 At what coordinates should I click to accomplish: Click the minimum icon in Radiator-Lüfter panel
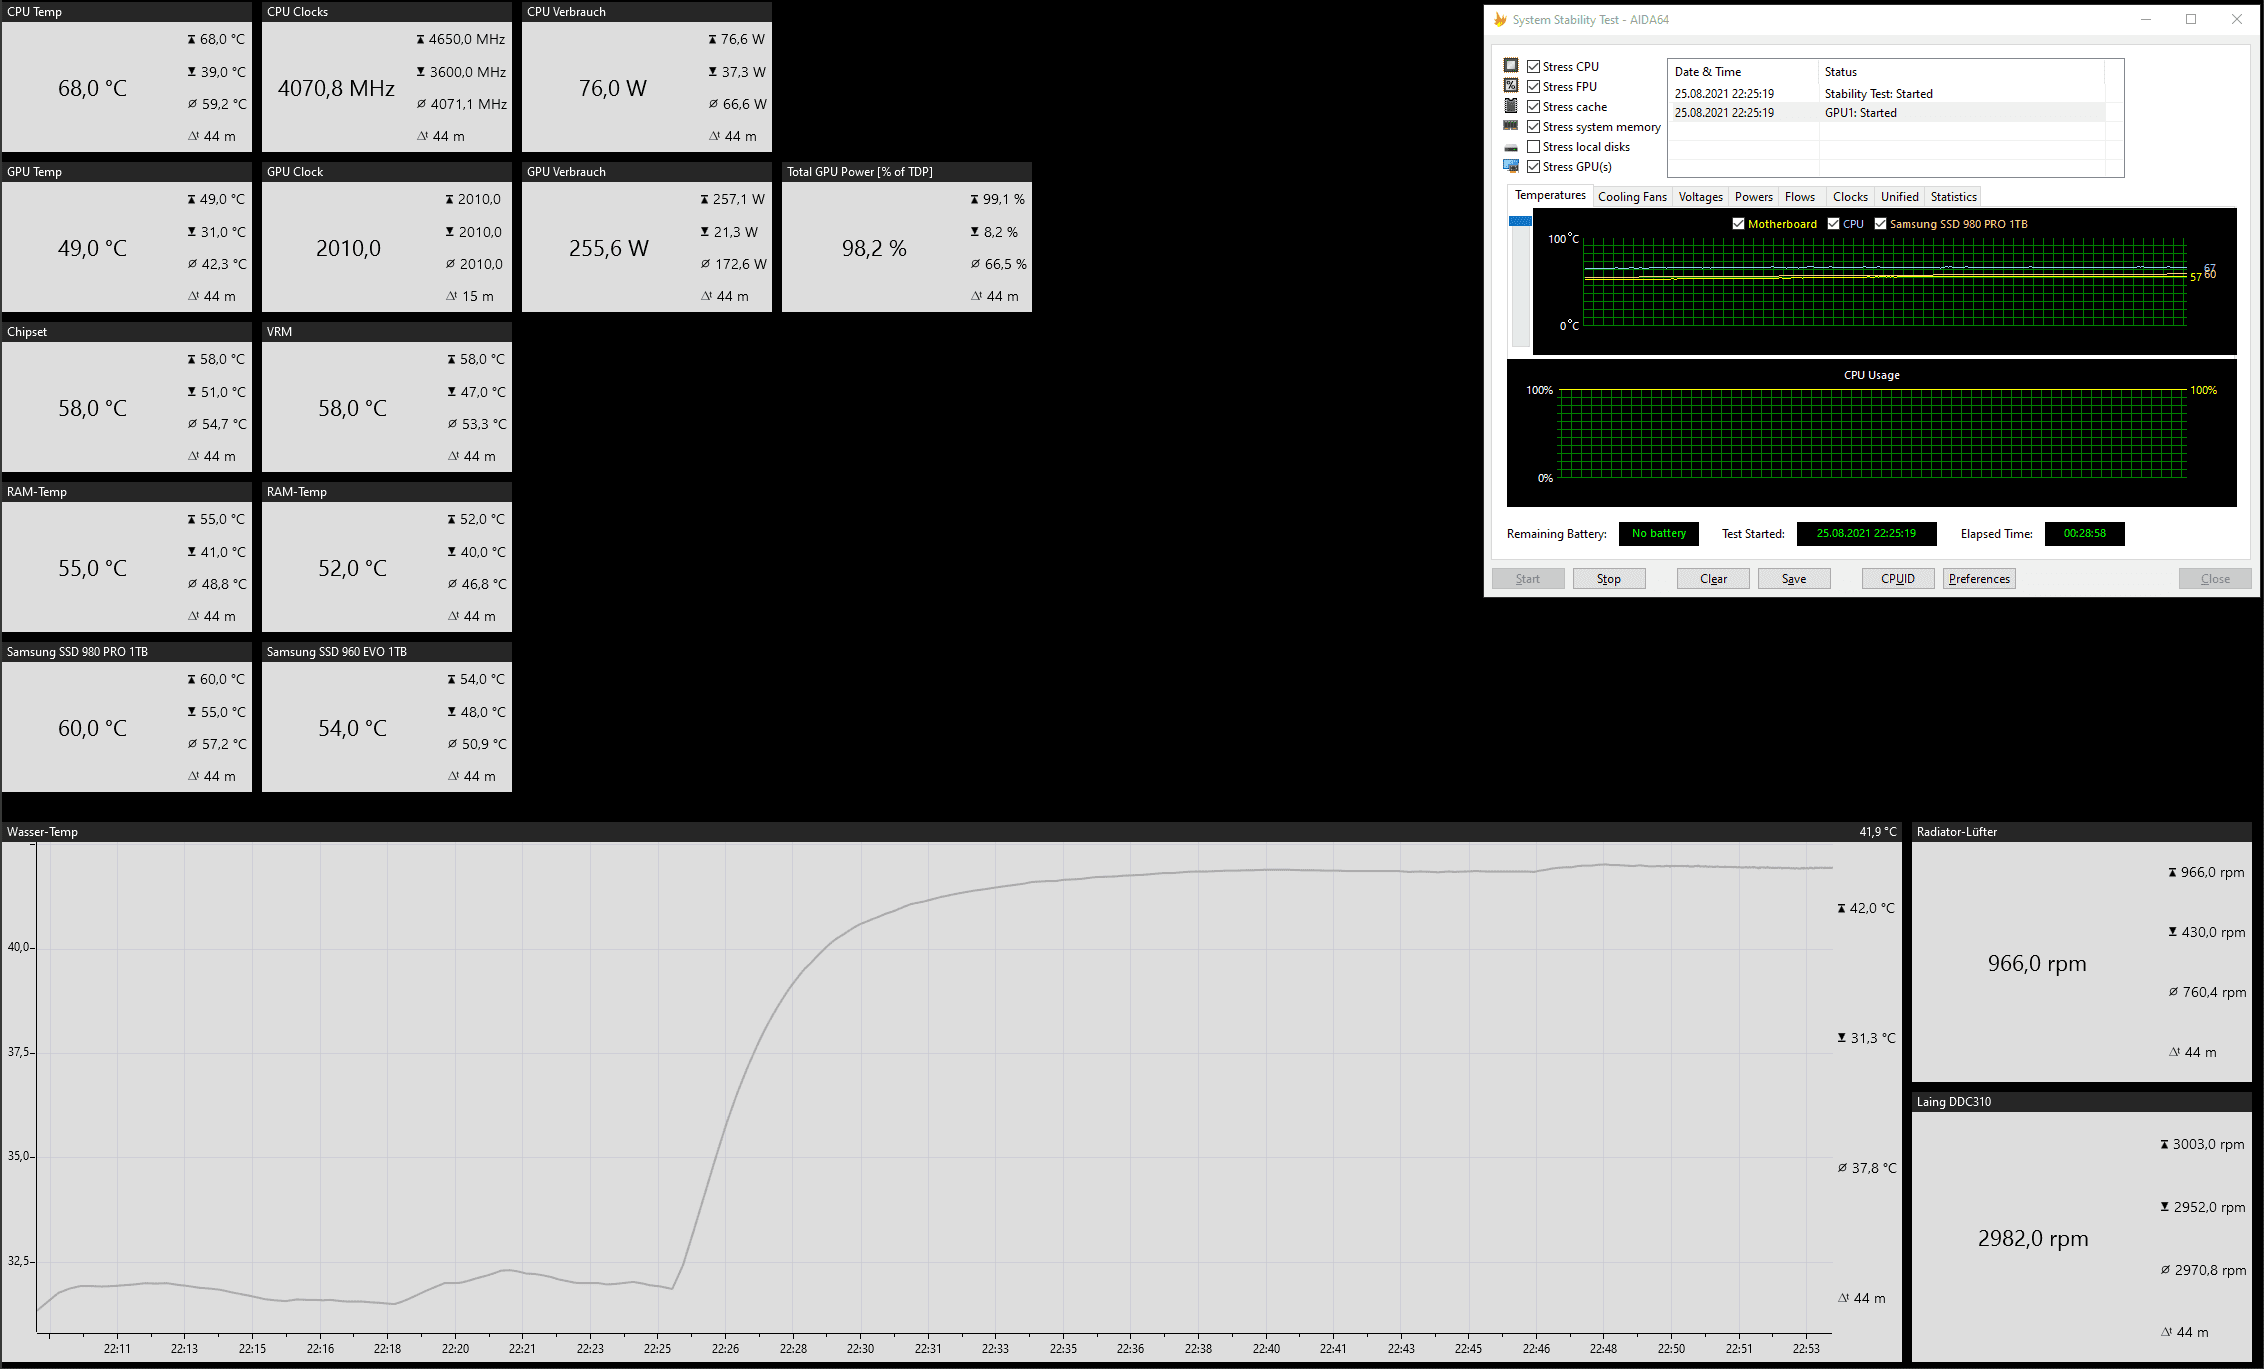tap(2173, 932)
